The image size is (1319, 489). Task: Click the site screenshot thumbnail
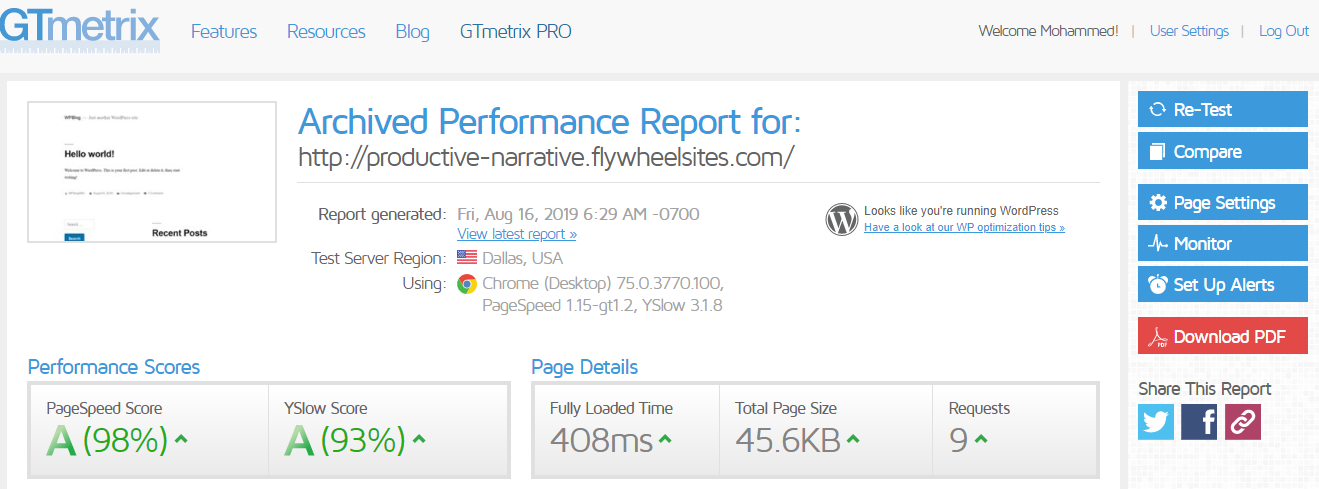pyautogui.click(x=152, y=172)
